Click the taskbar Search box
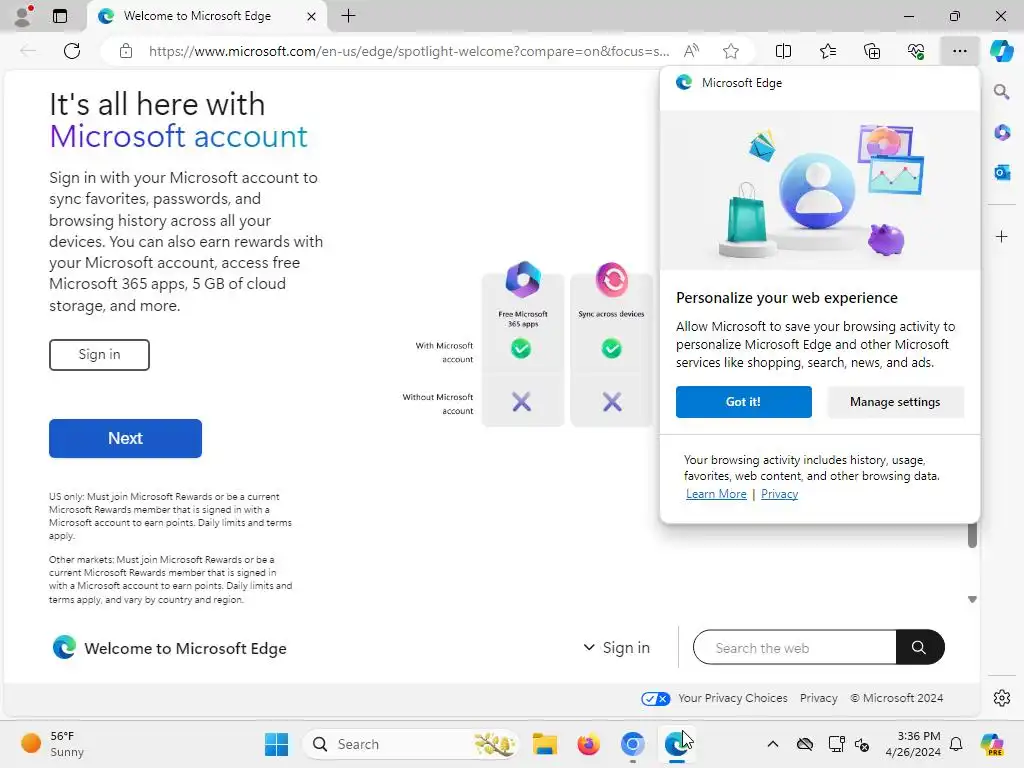This screenshot has height=768, width=1024. 410,744
